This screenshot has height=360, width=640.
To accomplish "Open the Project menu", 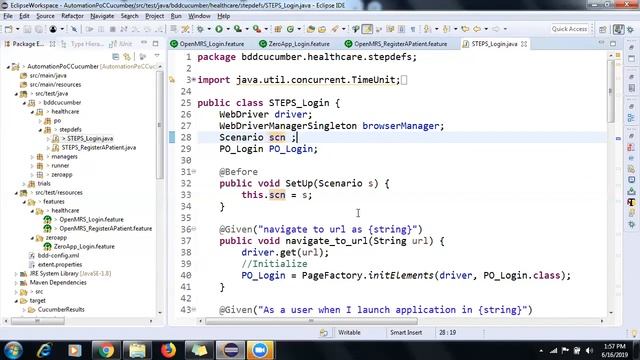I will click(154, 16).
